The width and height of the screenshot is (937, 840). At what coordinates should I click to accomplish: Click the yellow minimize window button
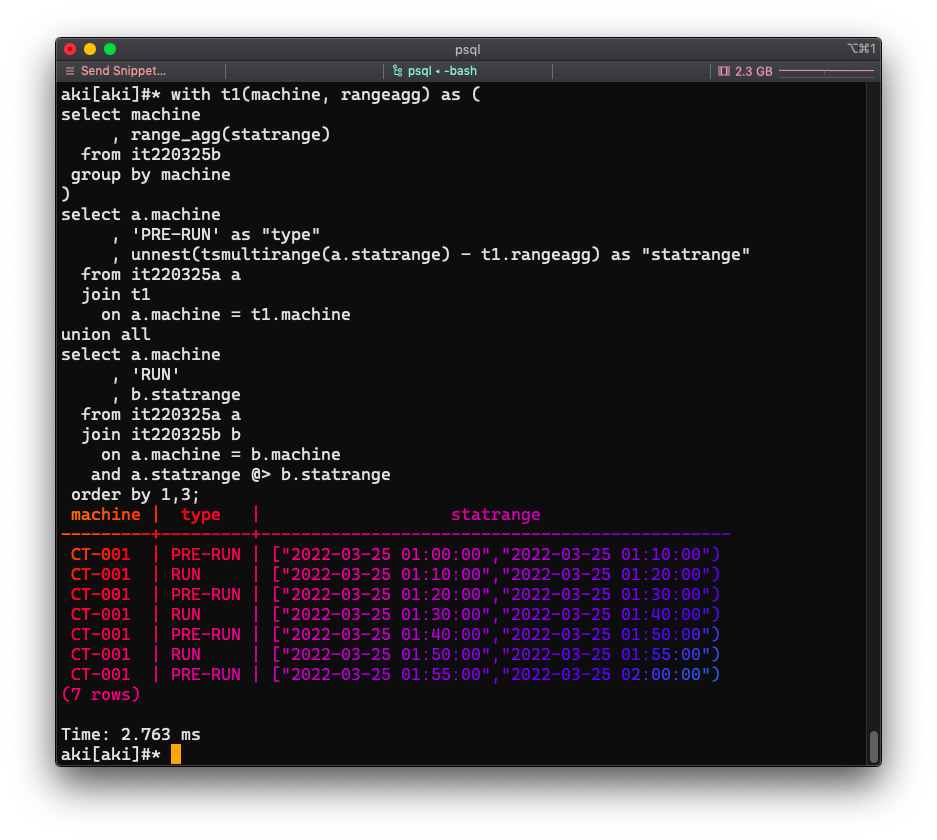click(x=90, y=49)
